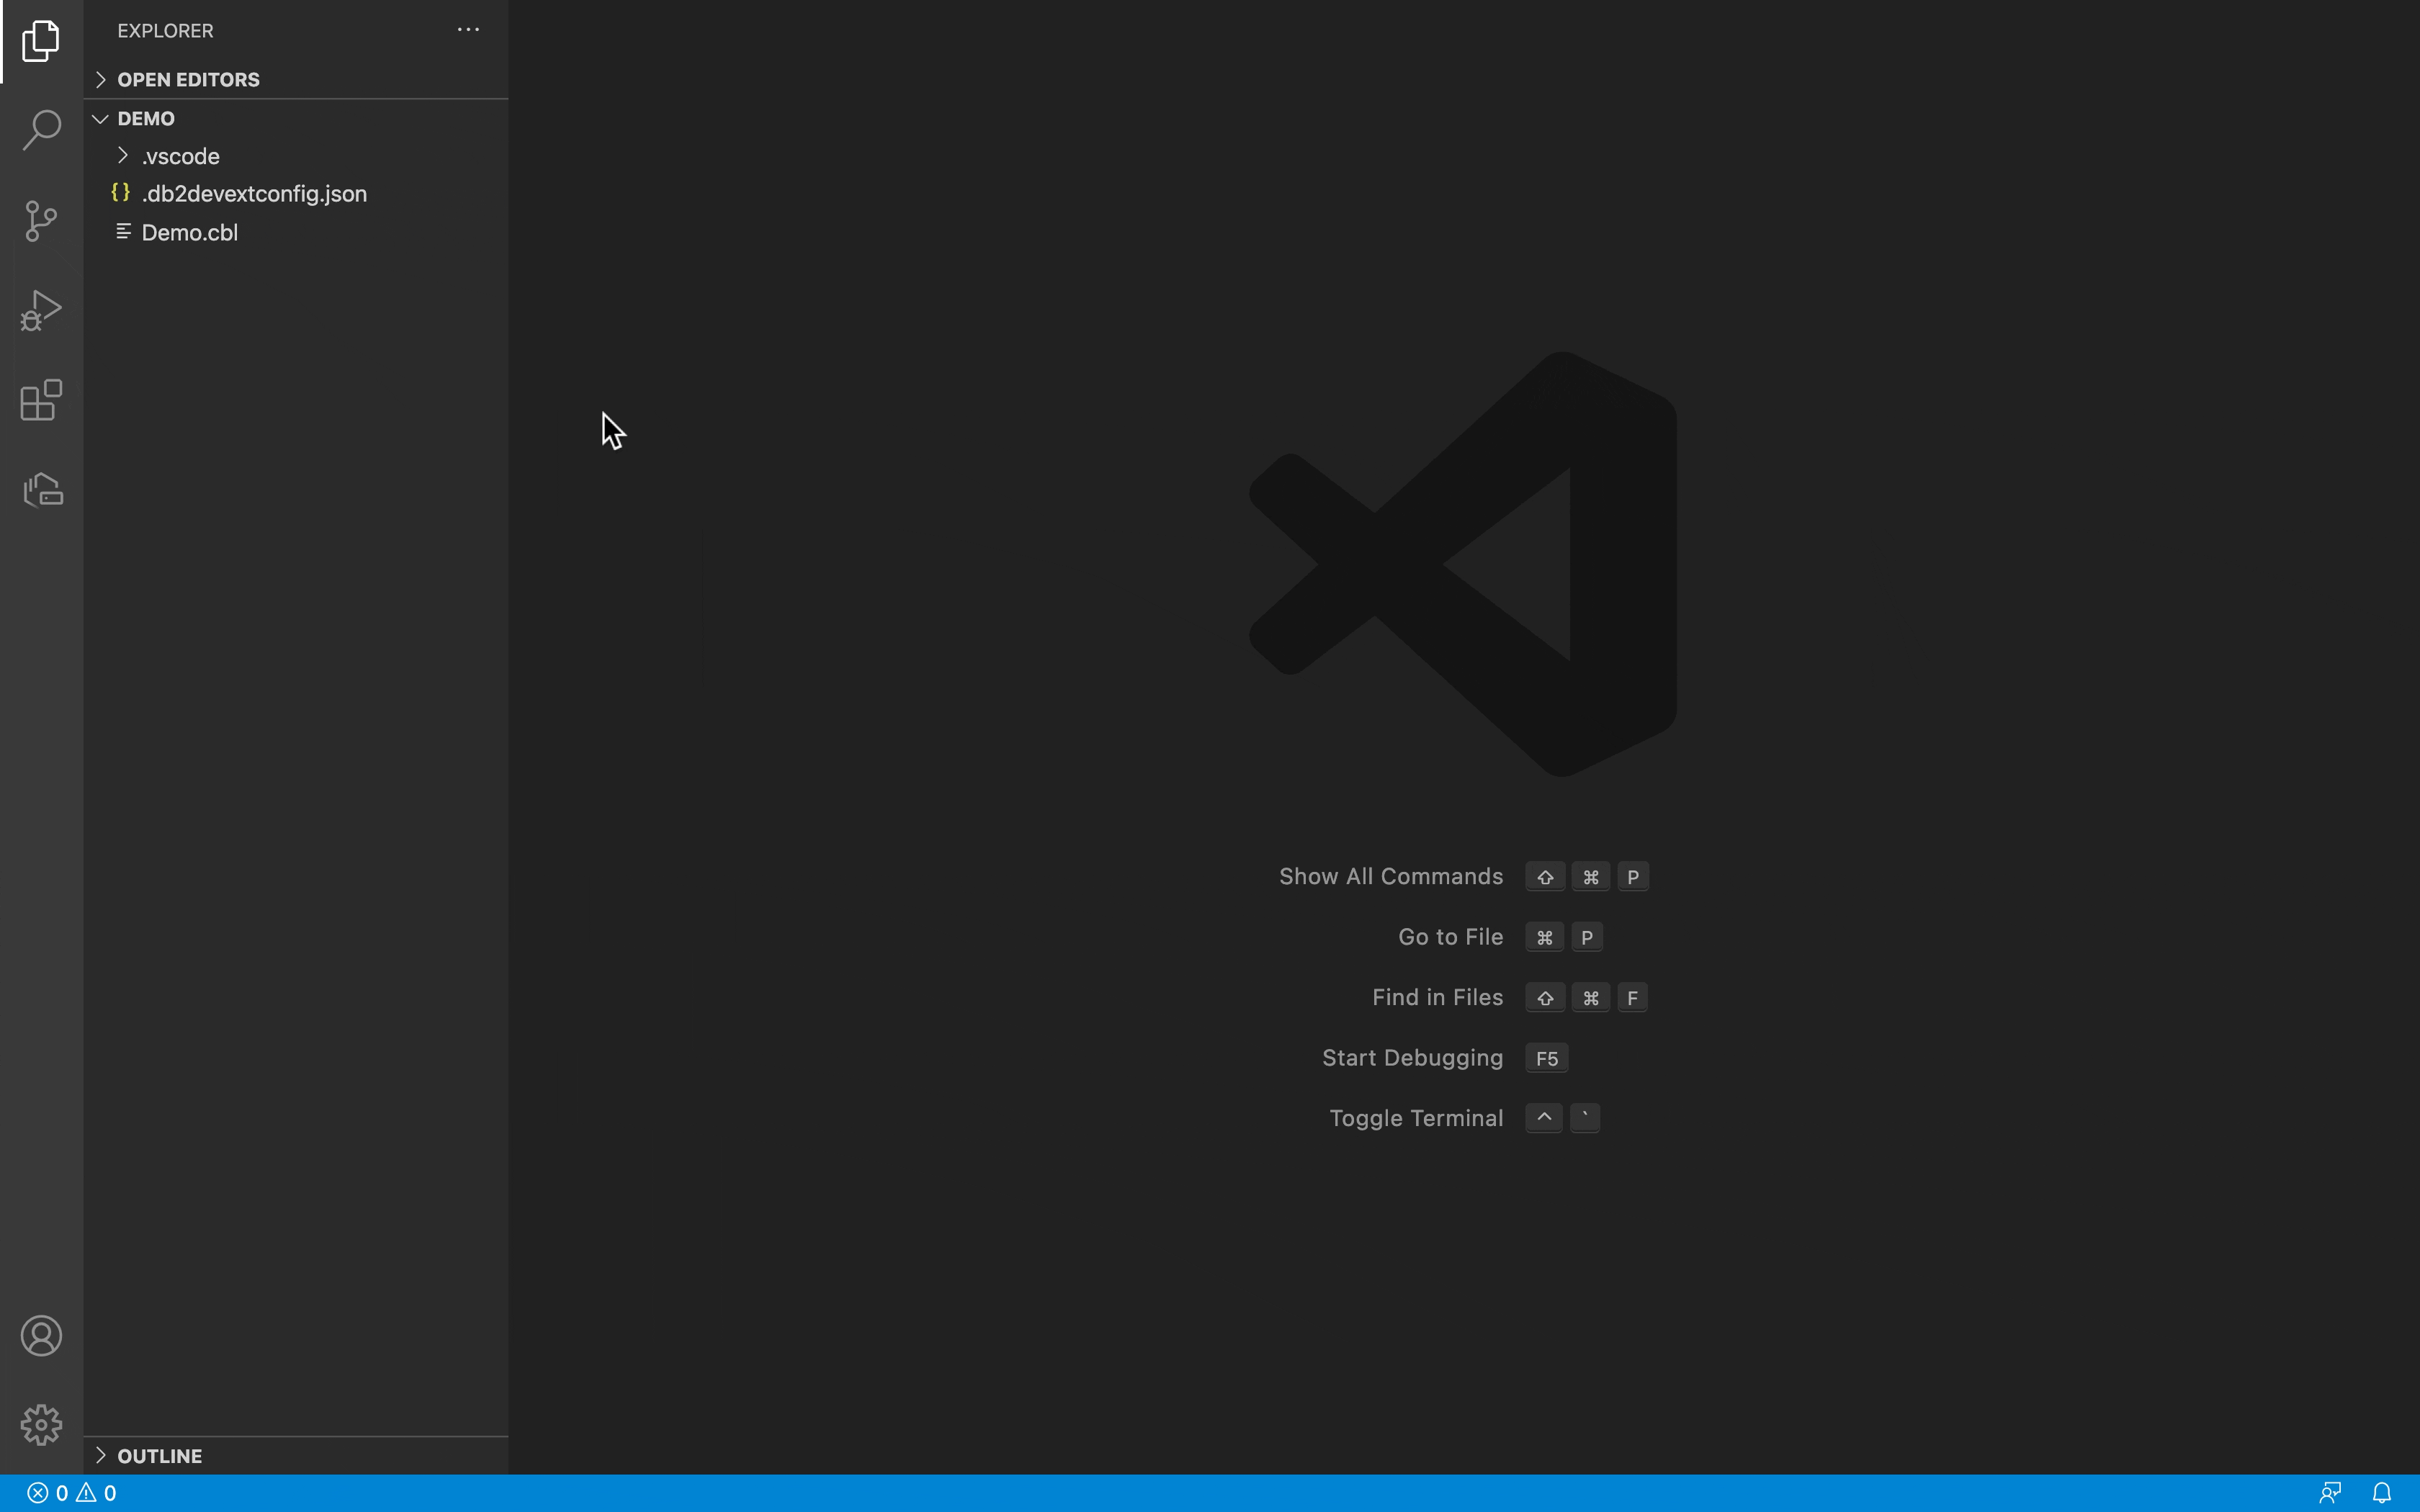Collapse the DEMO folder section
Screen dimensions: 2420x1512
tap(100, 118)
